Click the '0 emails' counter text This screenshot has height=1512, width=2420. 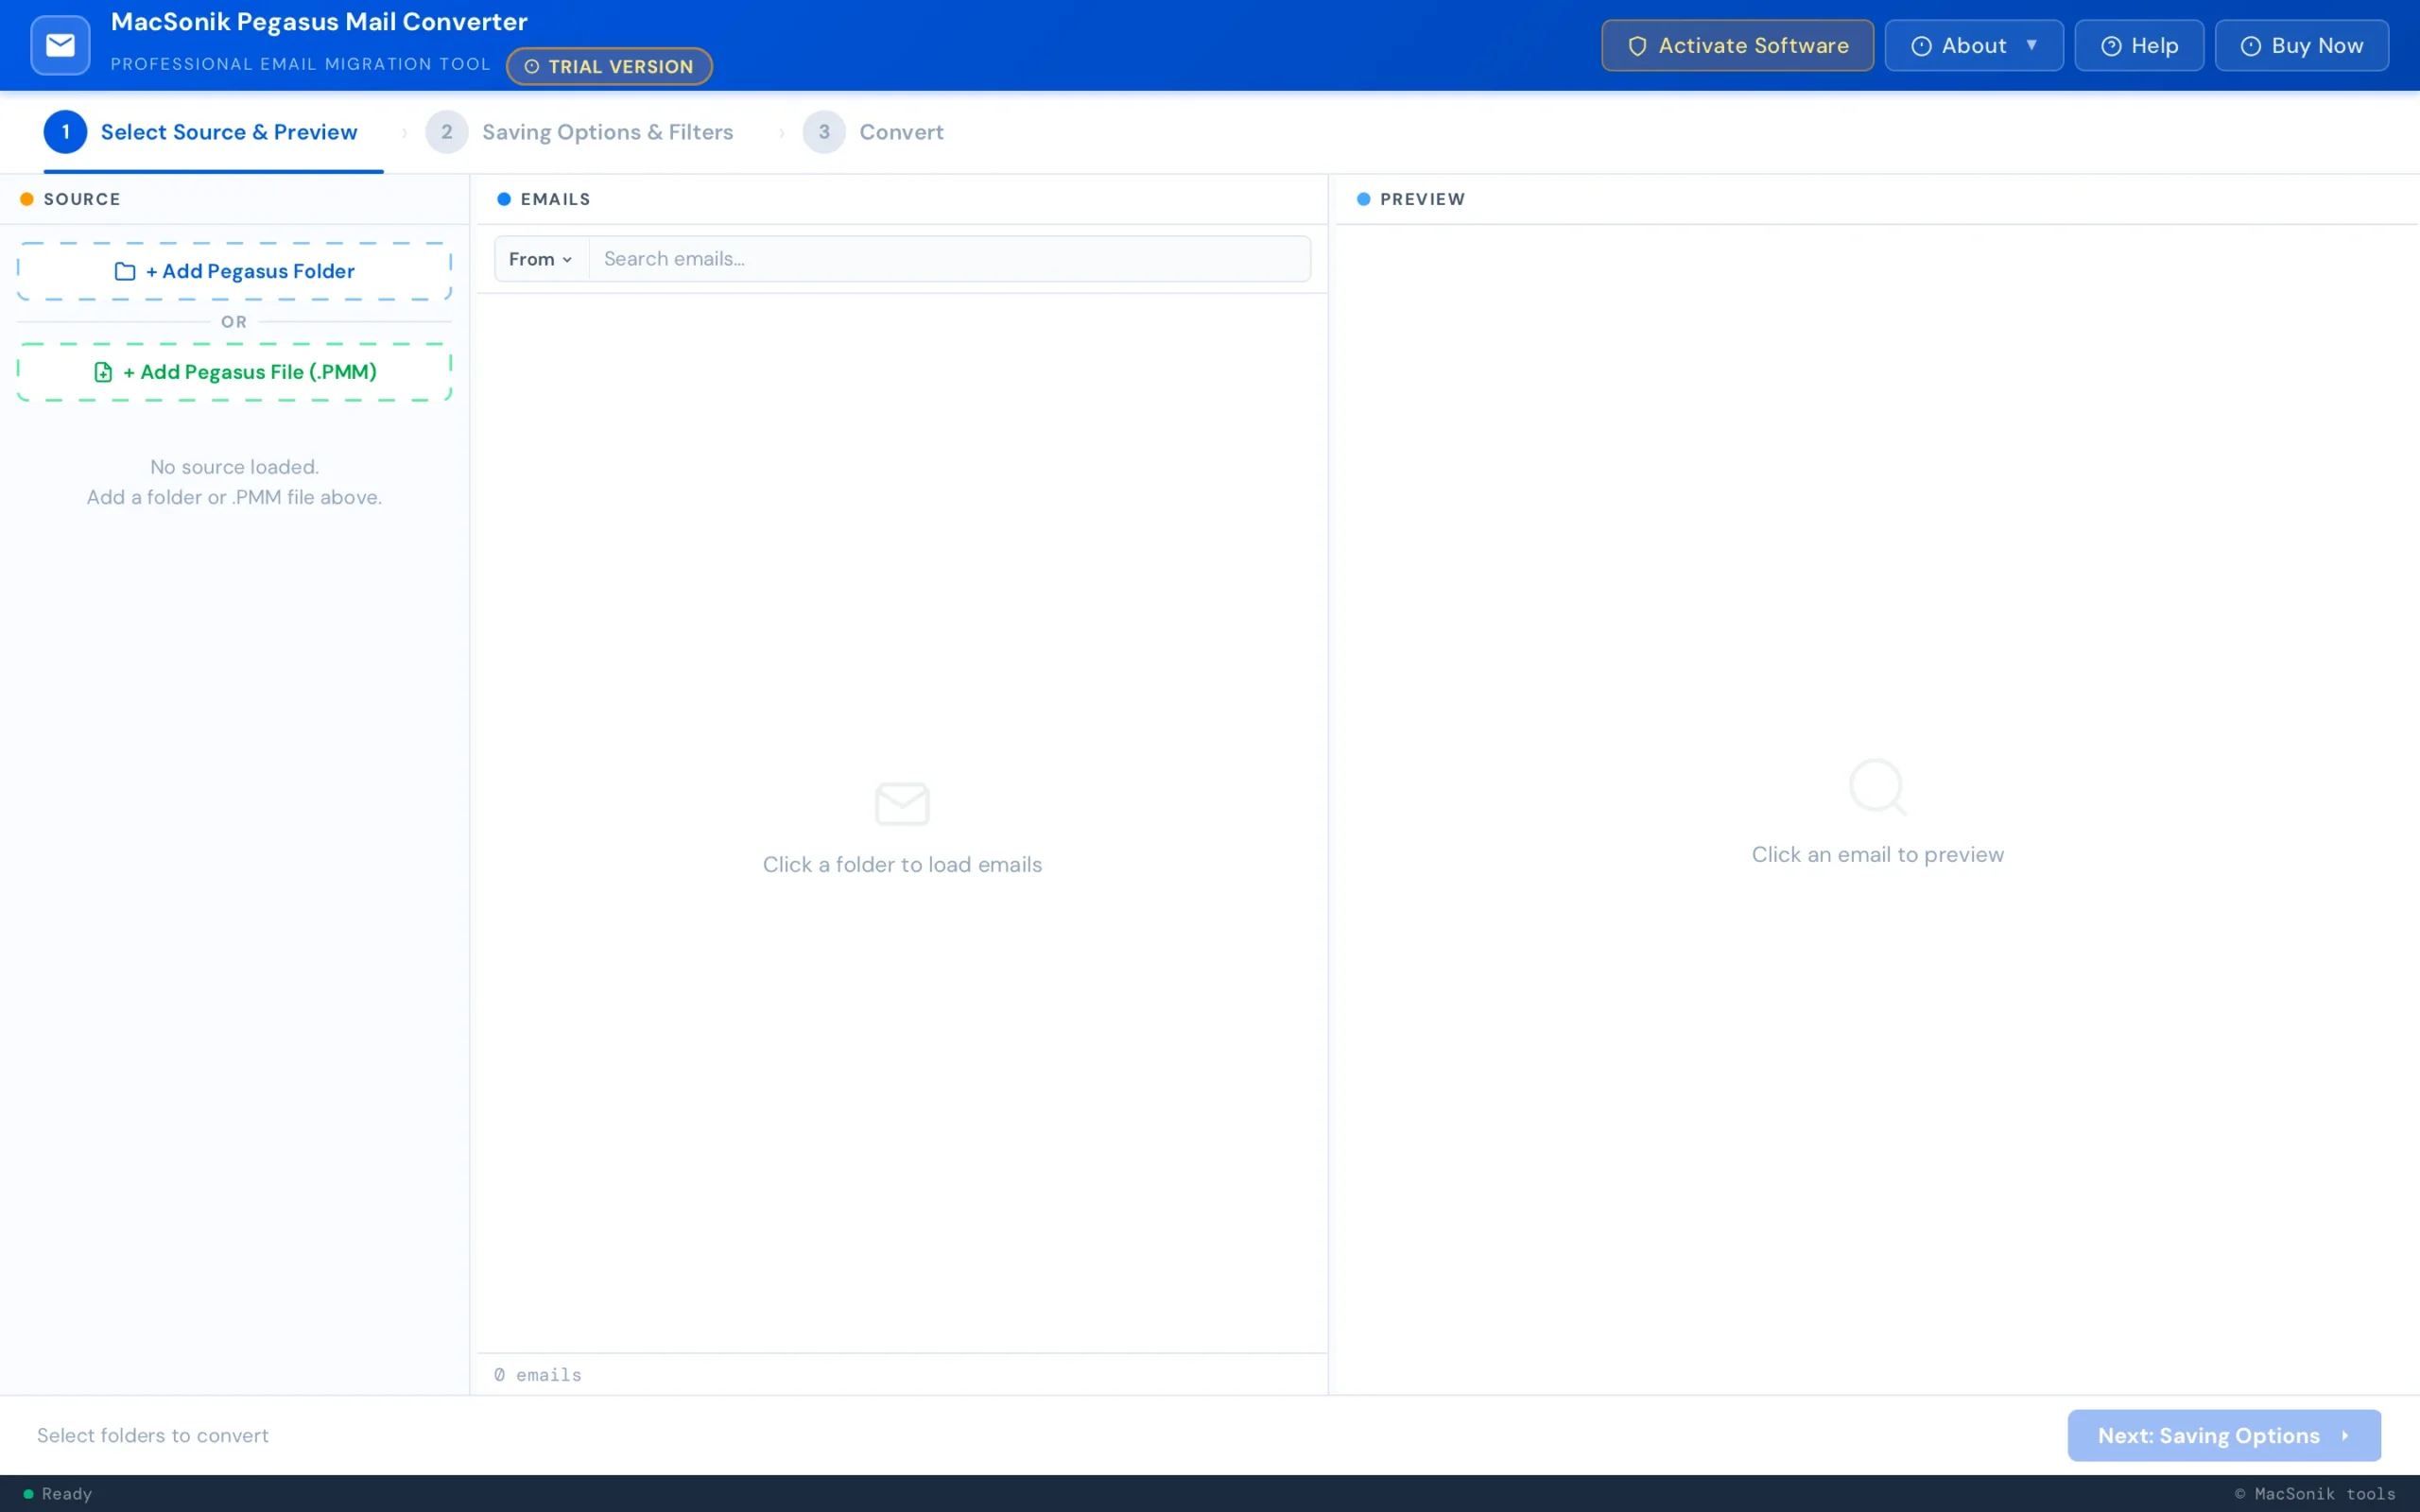(x=538, y=1375)
